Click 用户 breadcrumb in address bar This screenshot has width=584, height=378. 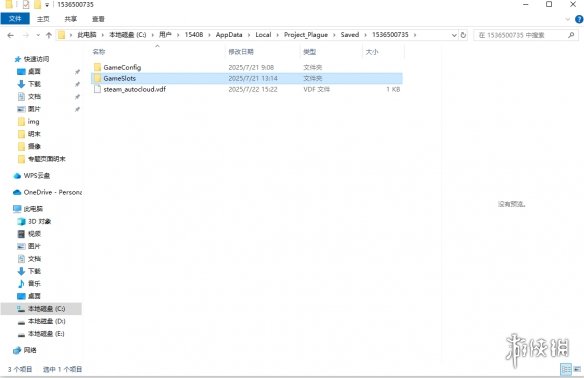click(x=165, y=35)
